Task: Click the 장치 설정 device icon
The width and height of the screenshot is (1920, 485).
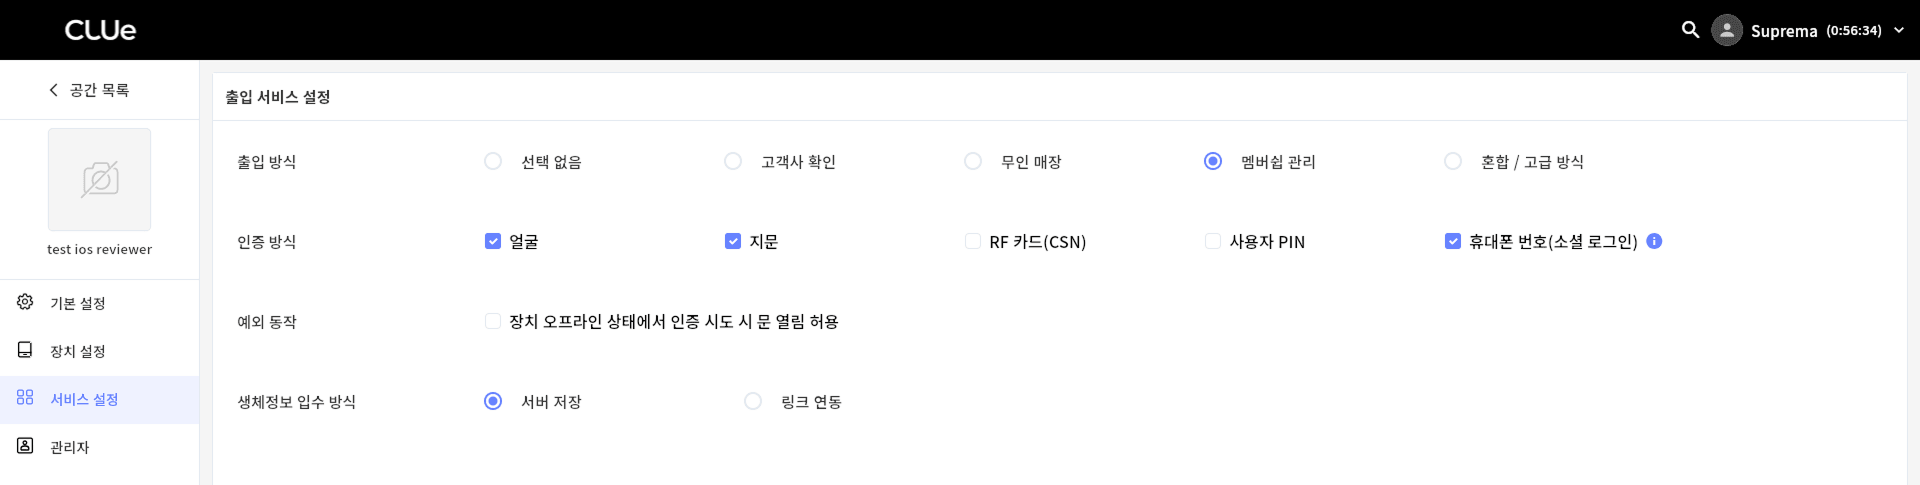Action: tap(25, 350)
